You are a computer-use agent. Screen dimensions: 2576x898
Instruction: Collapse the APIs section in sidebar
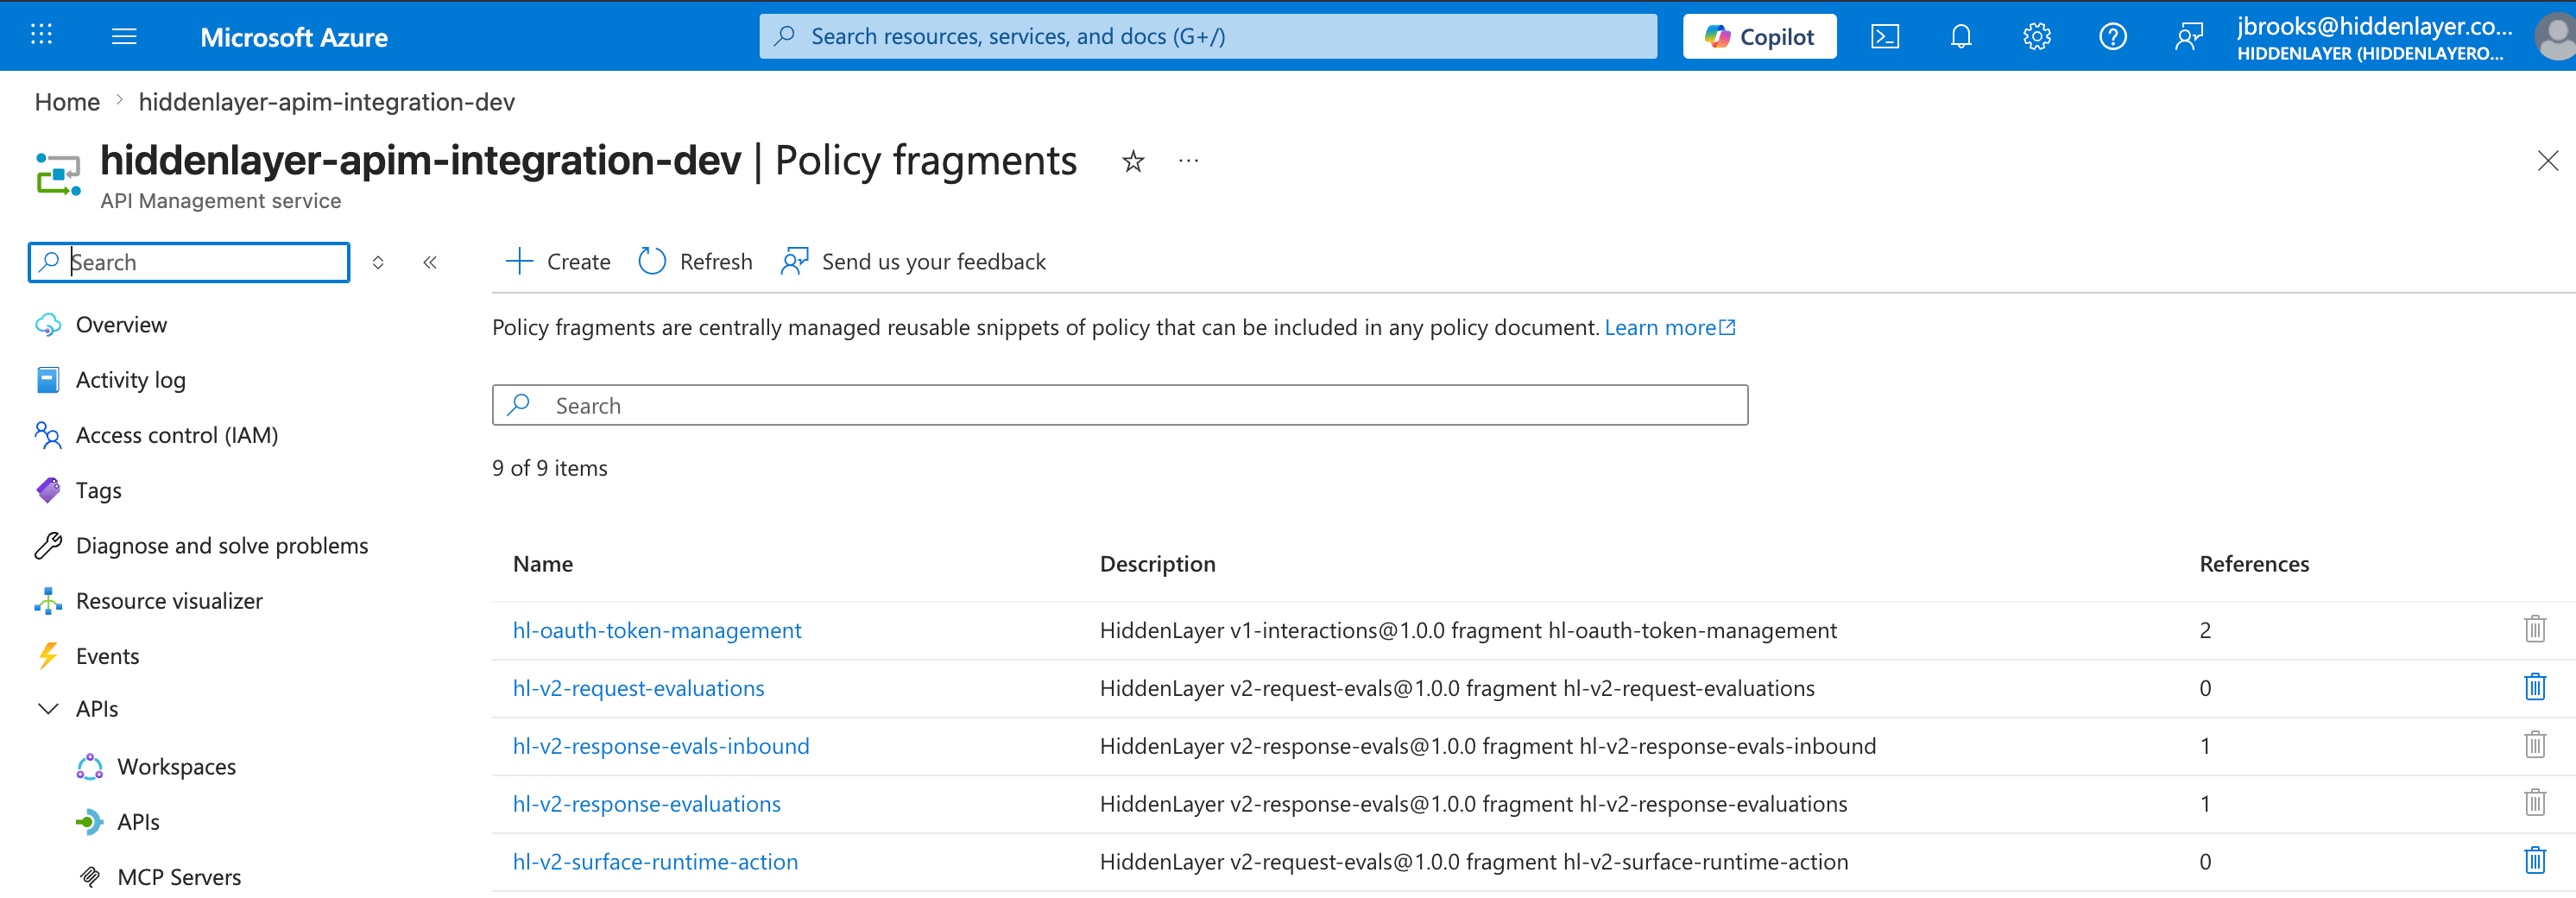pyautogui.click(x=48, y=709)
